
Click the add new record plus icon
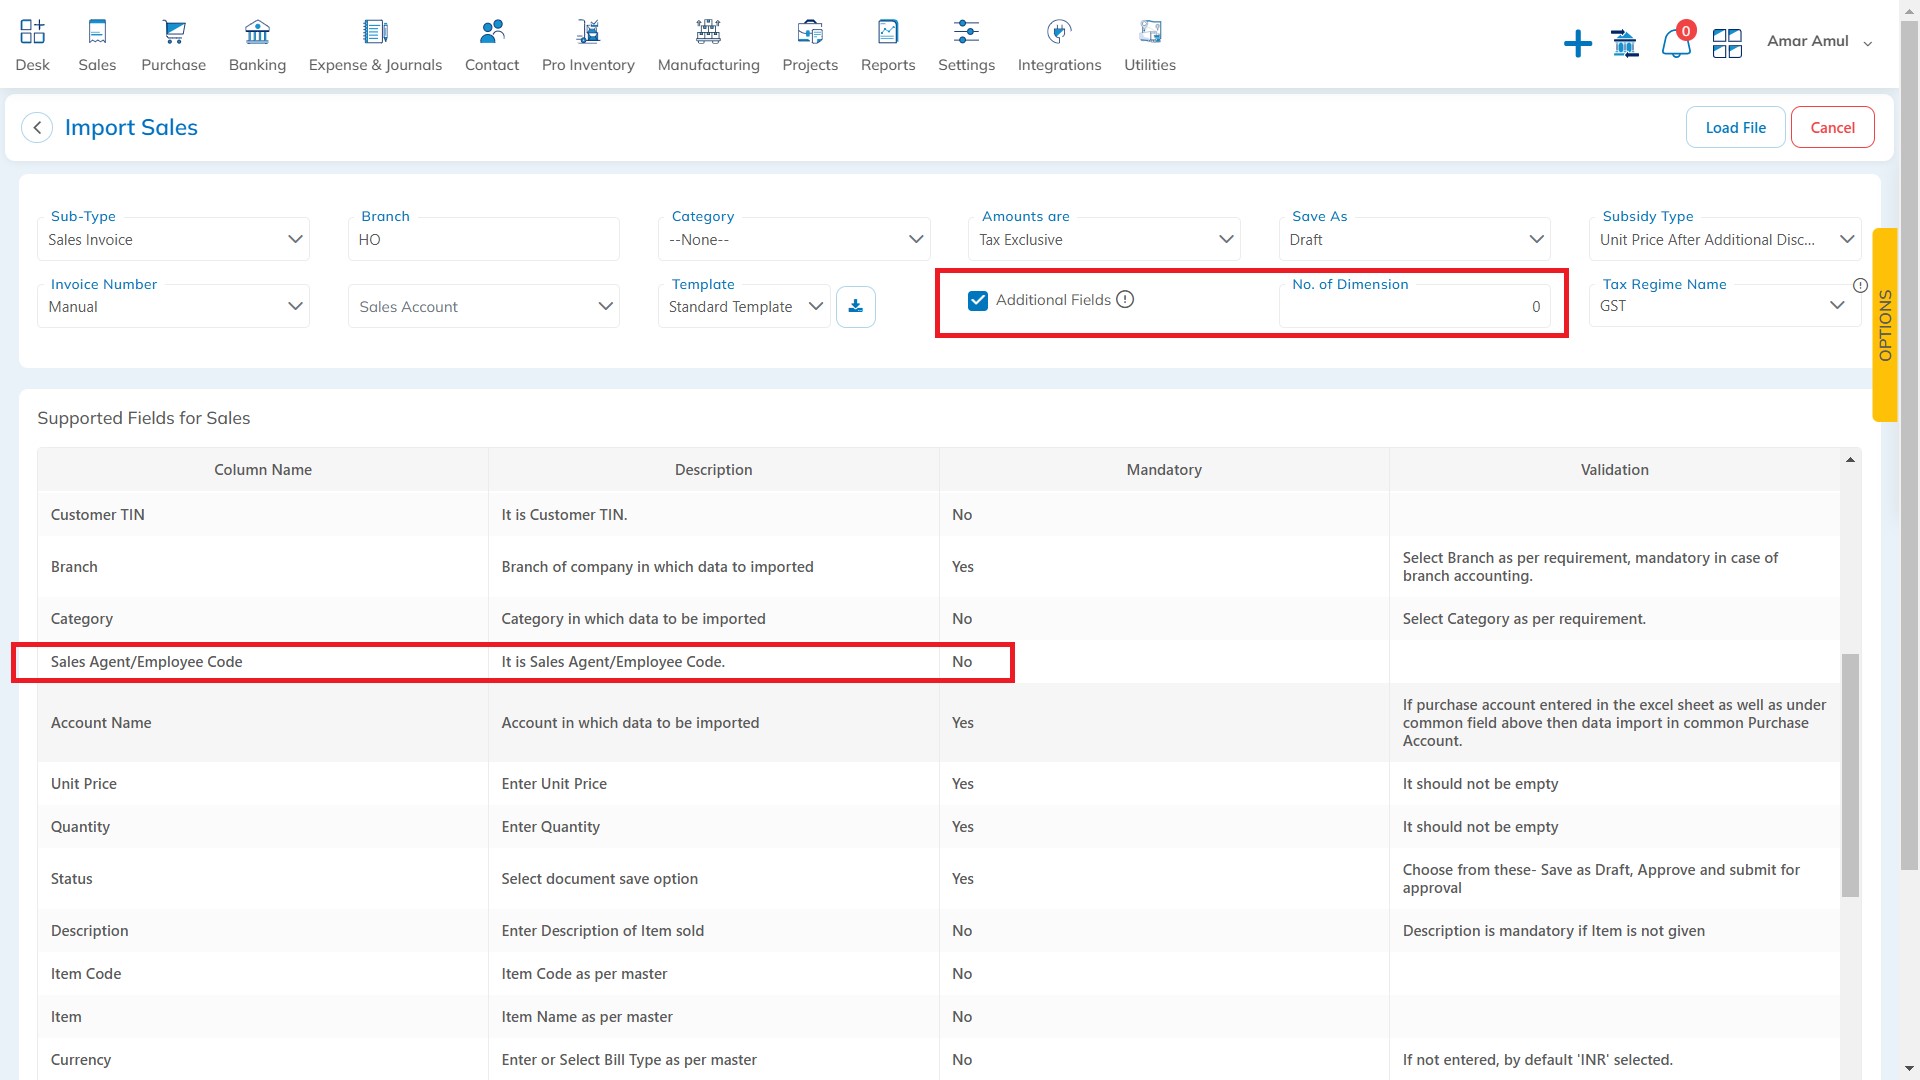1577,44
